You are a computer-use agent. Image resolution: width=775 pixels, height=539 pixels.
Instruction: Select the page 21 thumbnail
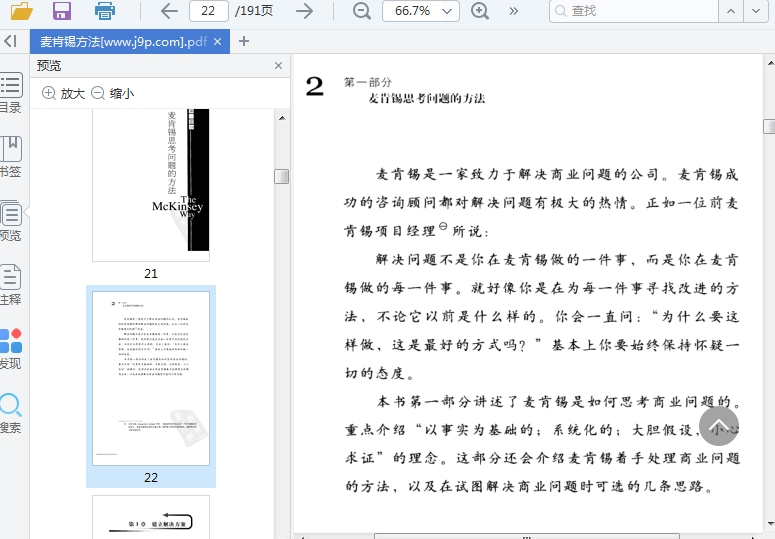click(x=151, y=185)
